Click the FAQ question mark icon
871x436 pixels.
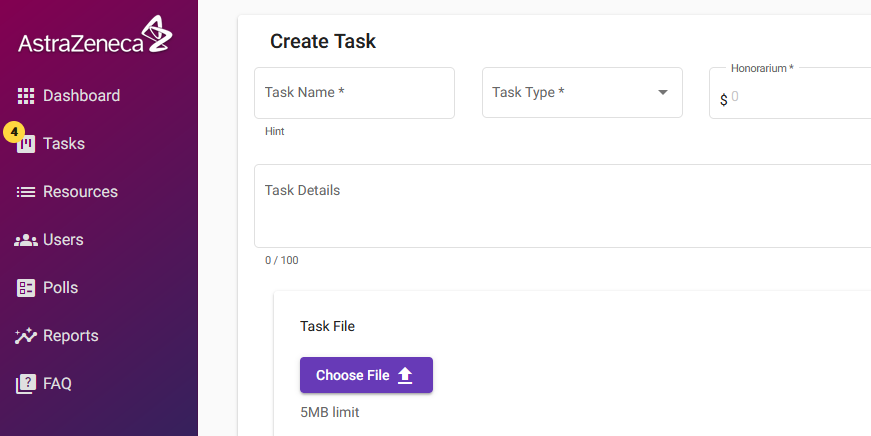[26, 384]
